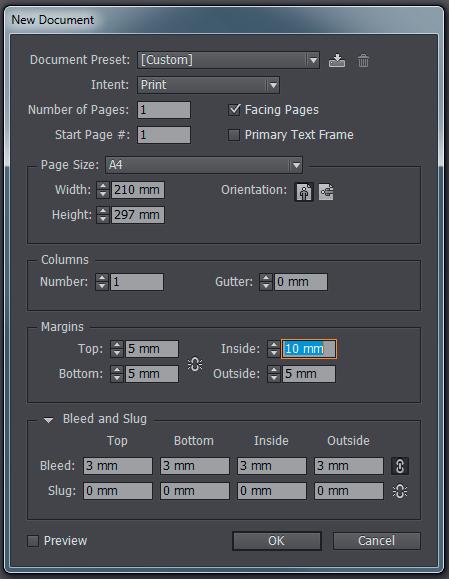This screenshot has height=579, width=449.
Task: Click the Top margin stepper
Action: (x=117, y=349)
